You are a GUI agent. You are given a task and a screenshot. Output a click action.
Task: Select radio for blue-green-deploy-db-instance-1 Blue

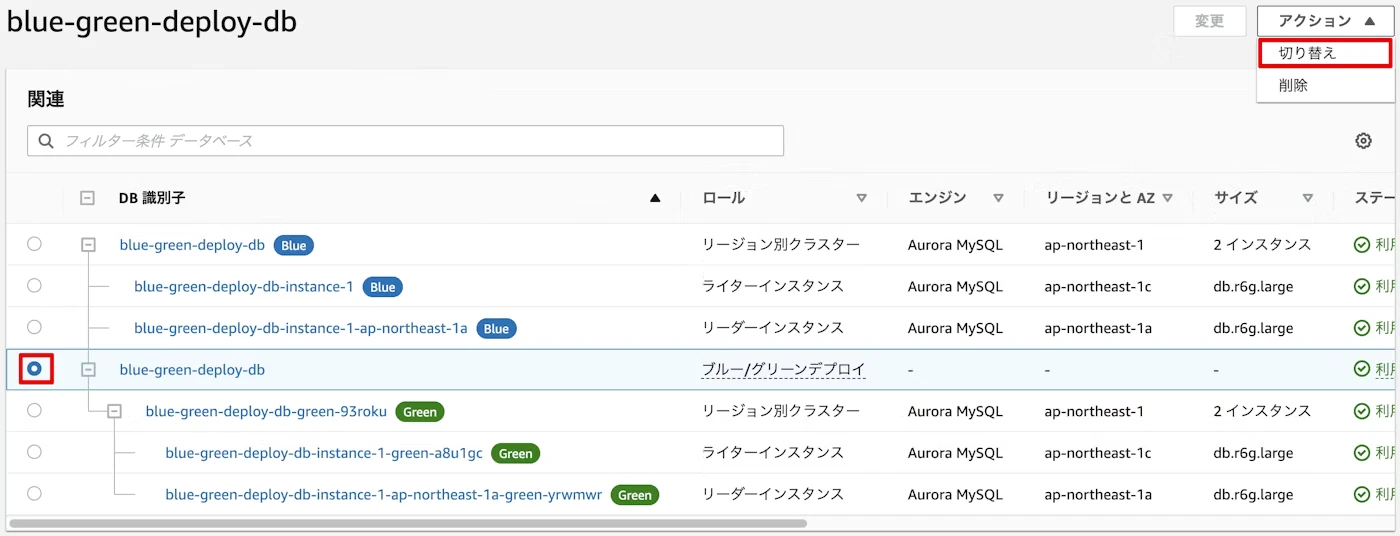tap(35, 286)
